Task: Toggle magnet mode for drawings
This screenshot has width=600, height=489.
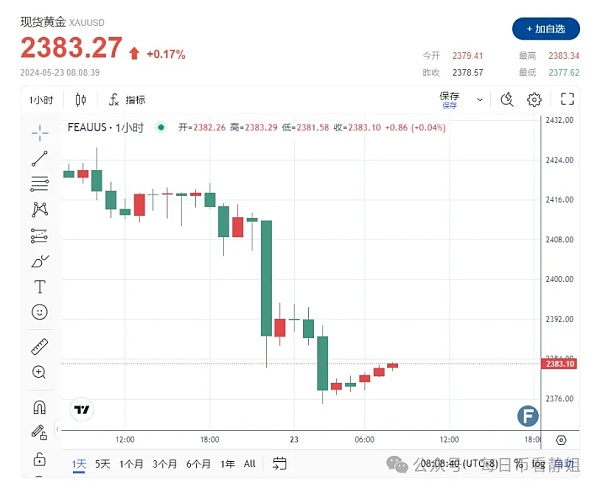Action: click(40, 407)
